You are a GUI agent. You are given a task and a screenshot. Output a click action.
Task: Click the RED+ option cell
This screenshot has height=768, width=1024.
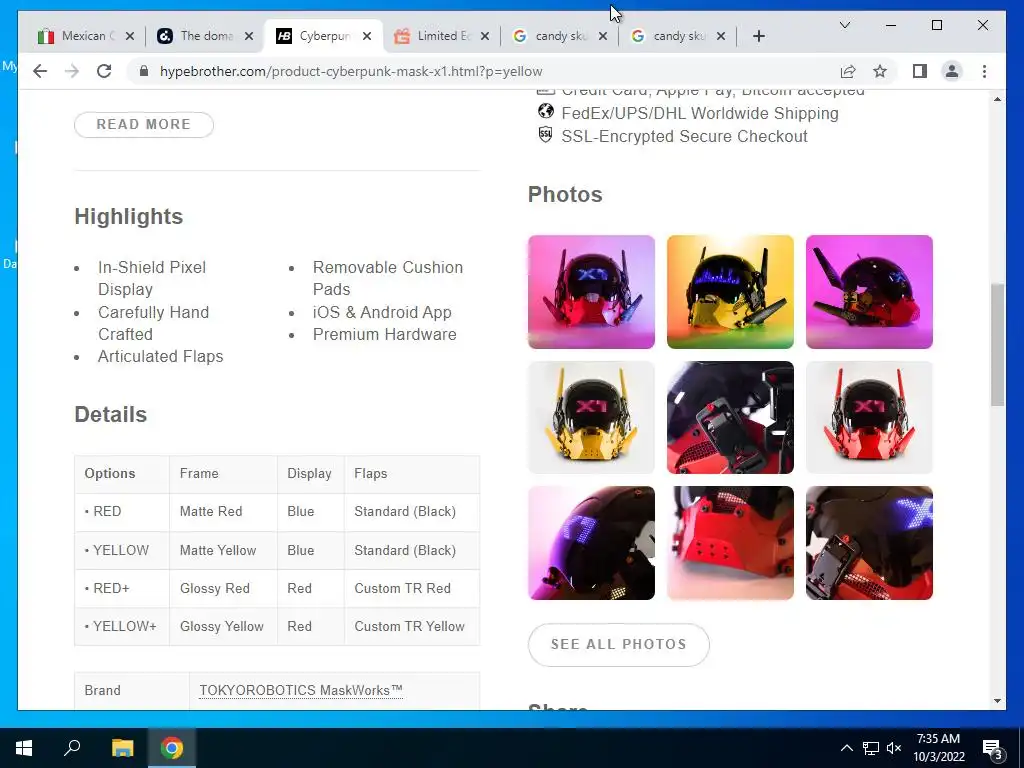(122, 588)
